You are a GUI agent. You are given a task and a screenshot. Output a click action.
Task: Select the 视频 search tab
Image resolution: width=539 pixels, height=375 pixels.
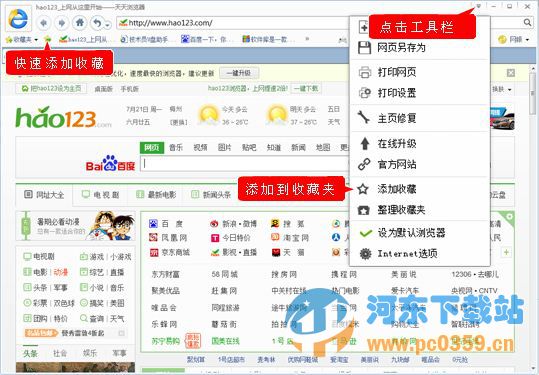click(200, 148)
